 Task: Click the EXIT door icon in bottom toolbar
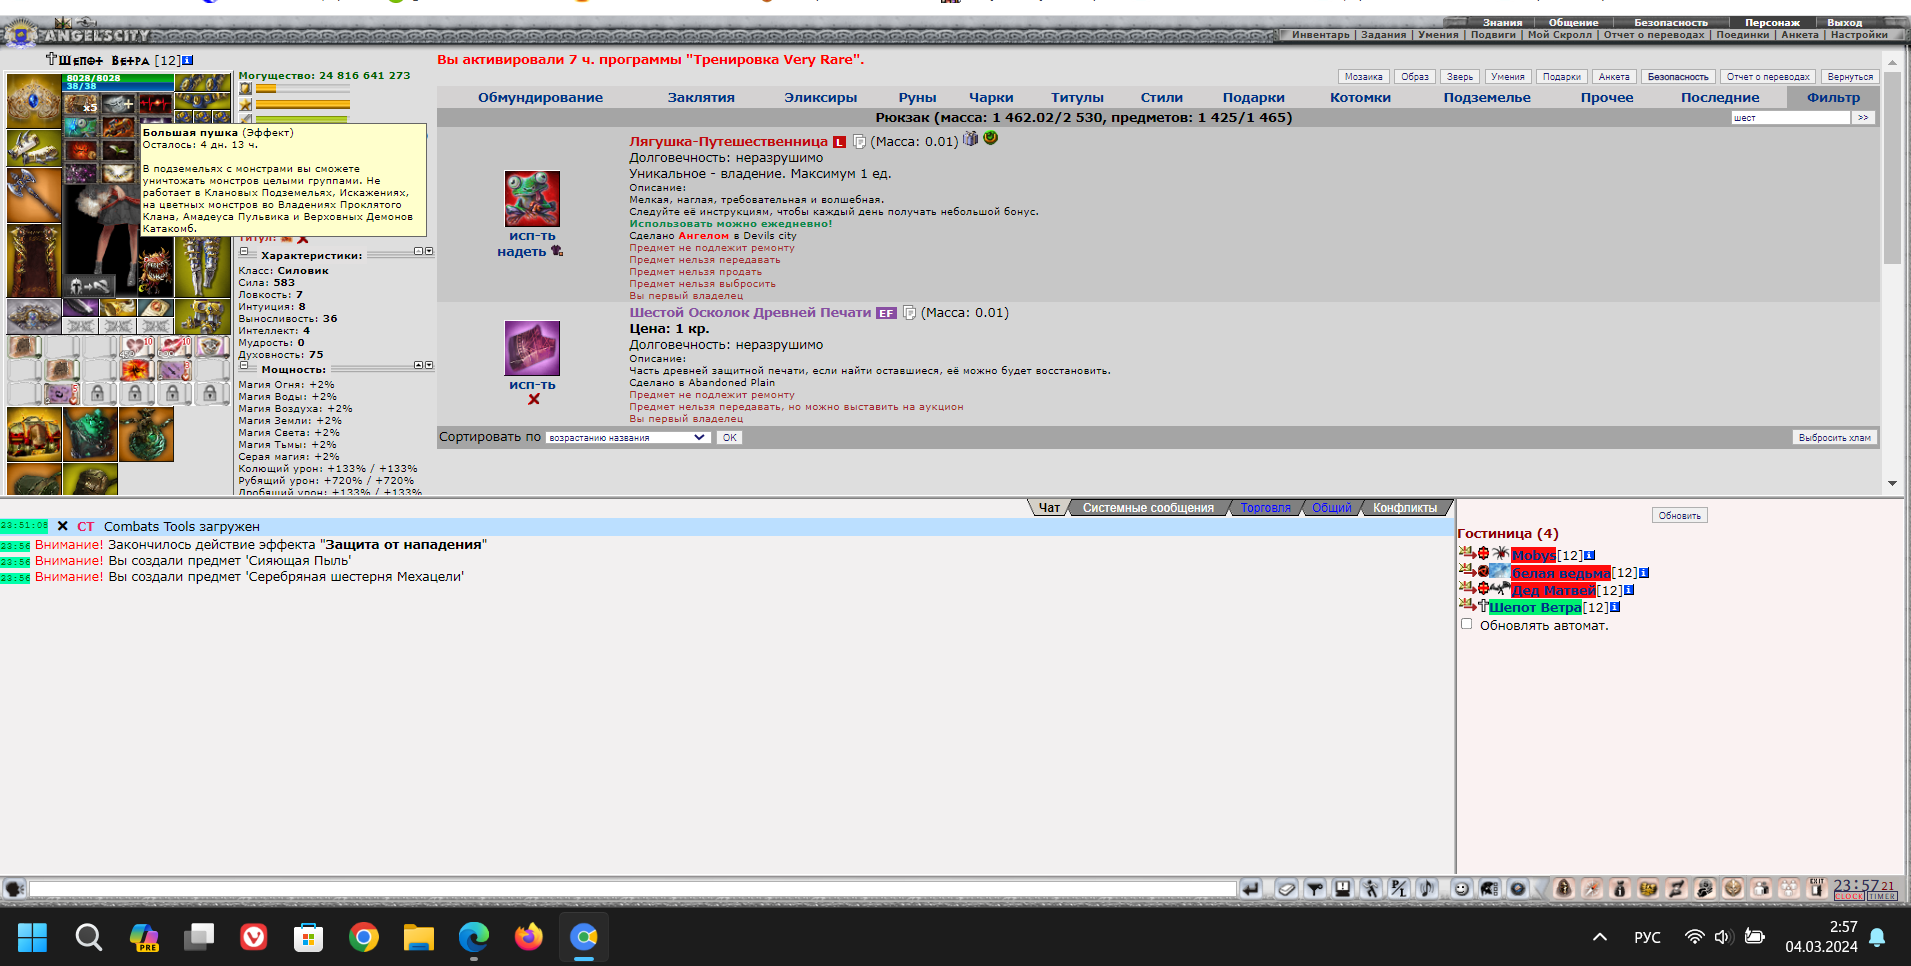[1817, 888]
